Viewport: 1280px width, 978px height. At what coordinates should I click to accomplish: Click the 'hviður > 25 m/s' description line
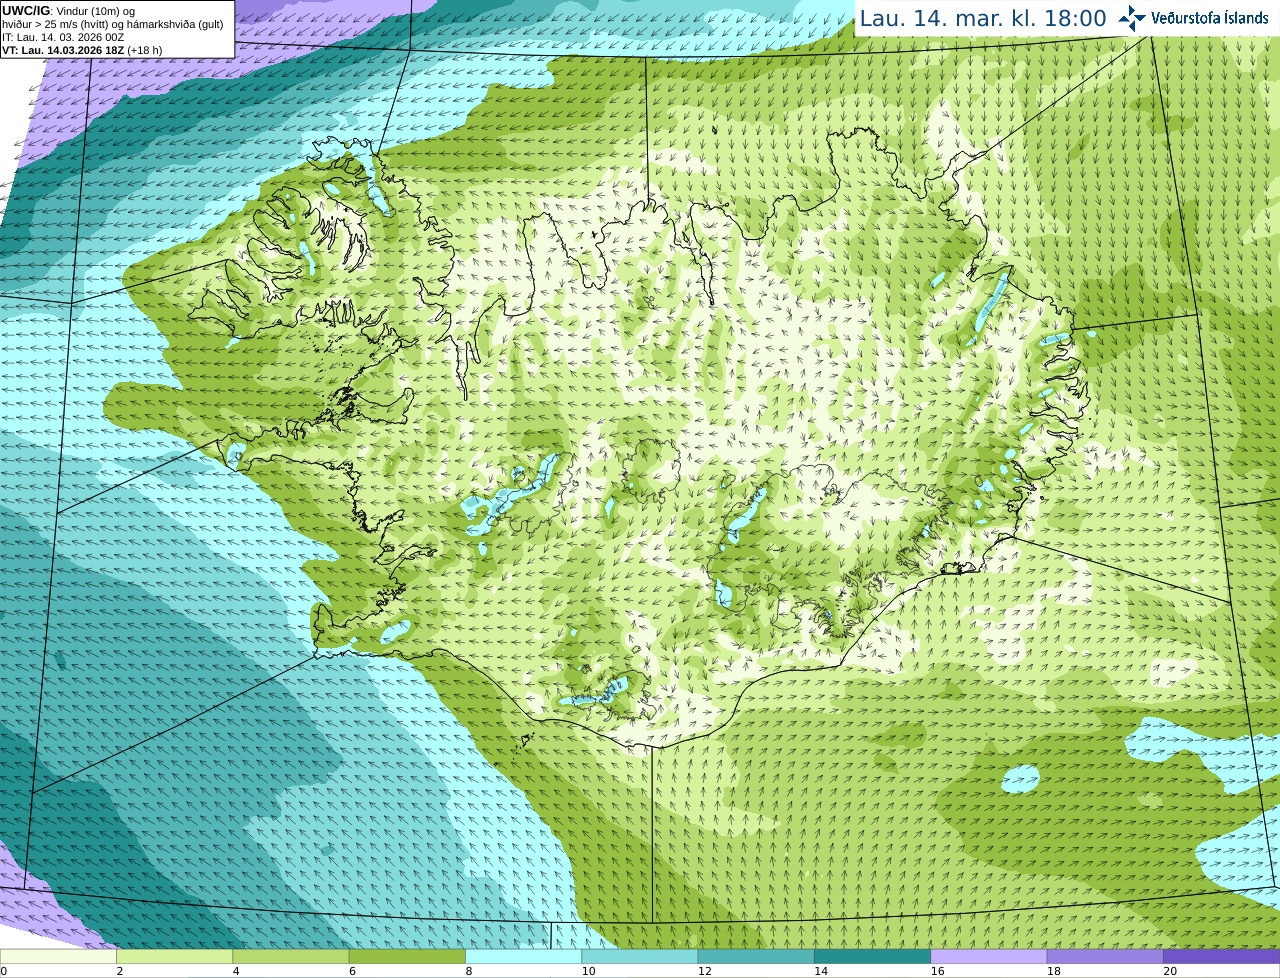click(x=113, y=24)
